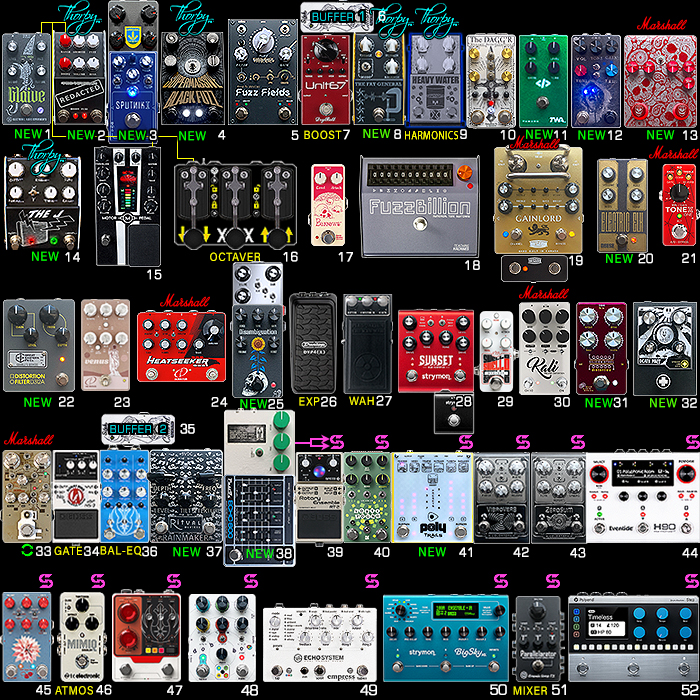Click the pink S icon above Mimiq

click(98, 581)
